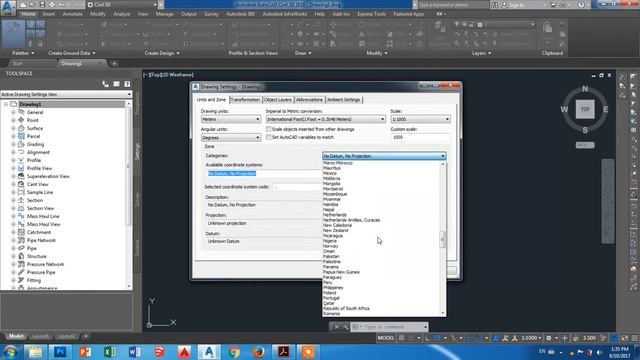Click the Layout1 tab at bottom
The image size is (640, 360).
[x=40, y=336]
